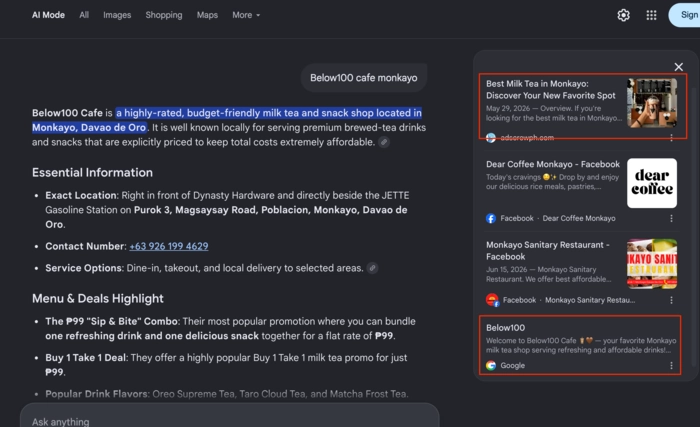Click the dear coffee logo thumbnail
Screen dimensions: 700x427
click(652, 183)
